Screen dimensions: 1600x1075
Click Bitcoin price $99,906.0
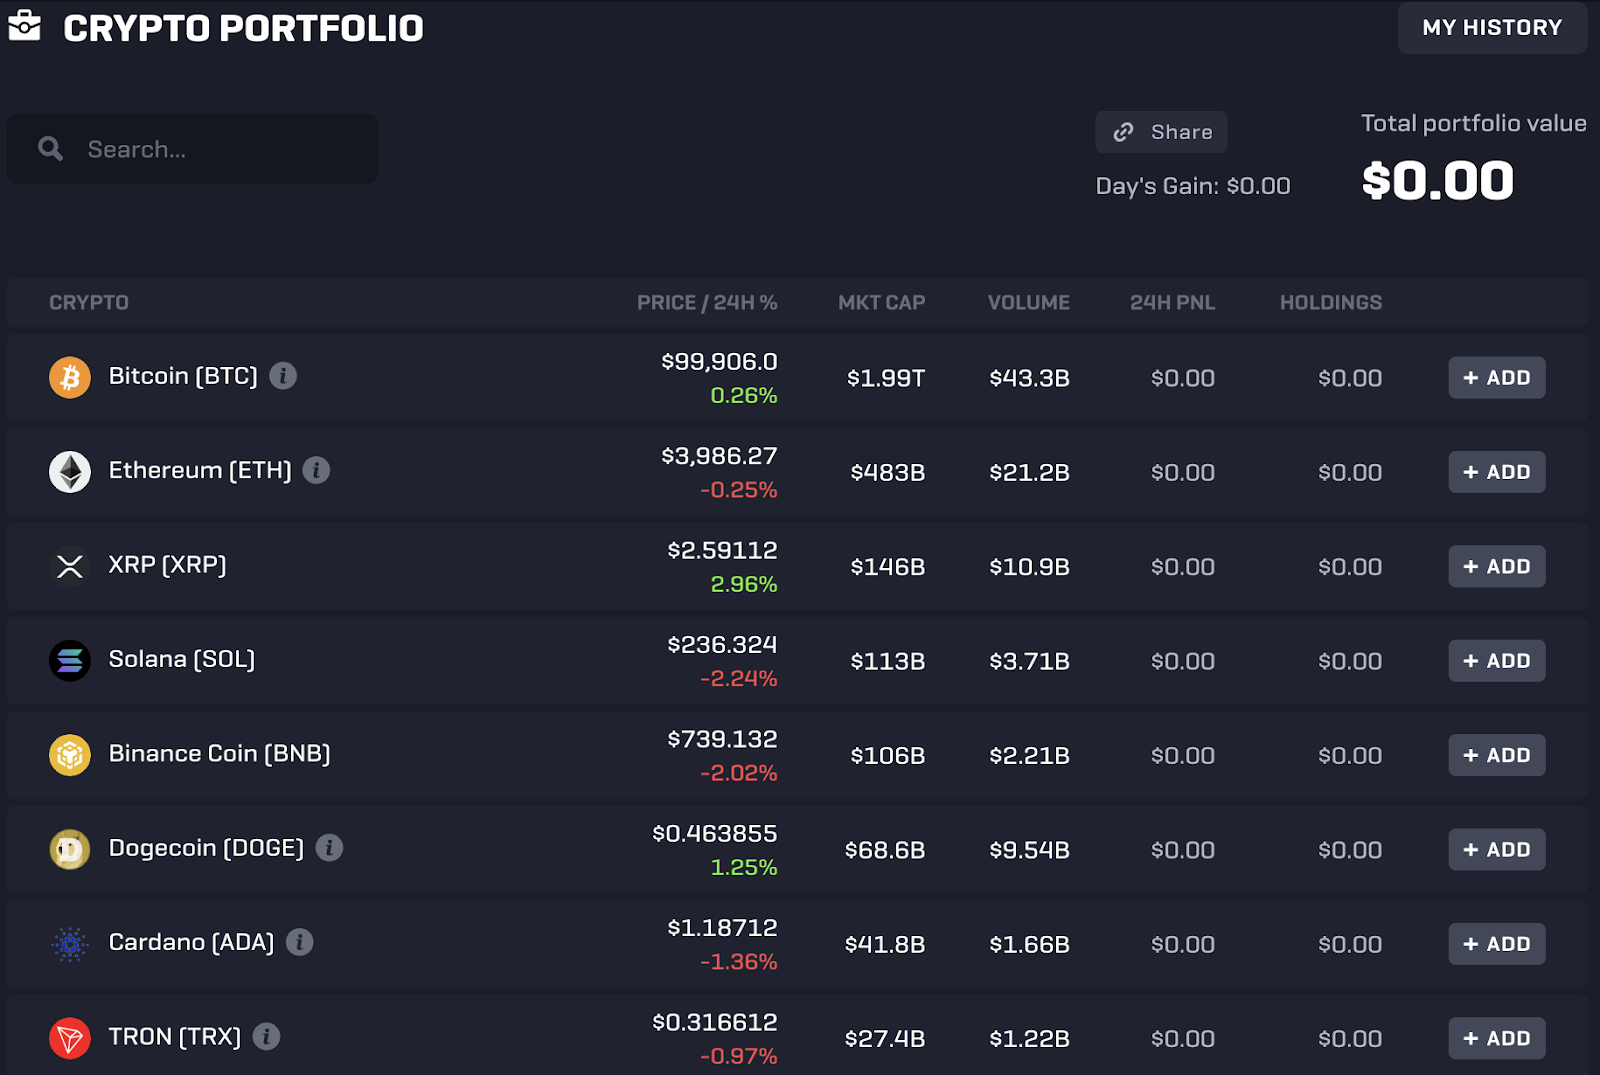tap(719, 362)
